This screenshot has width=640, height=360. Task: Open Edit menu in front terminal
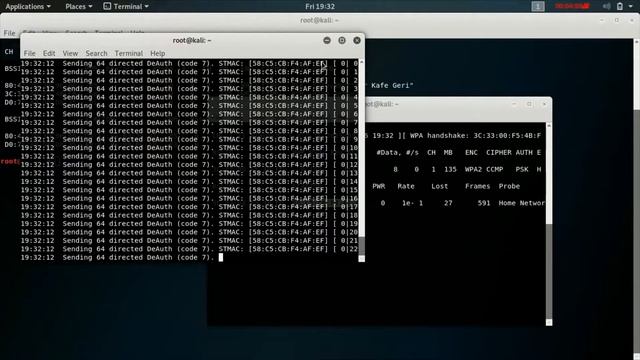point(49,53)
